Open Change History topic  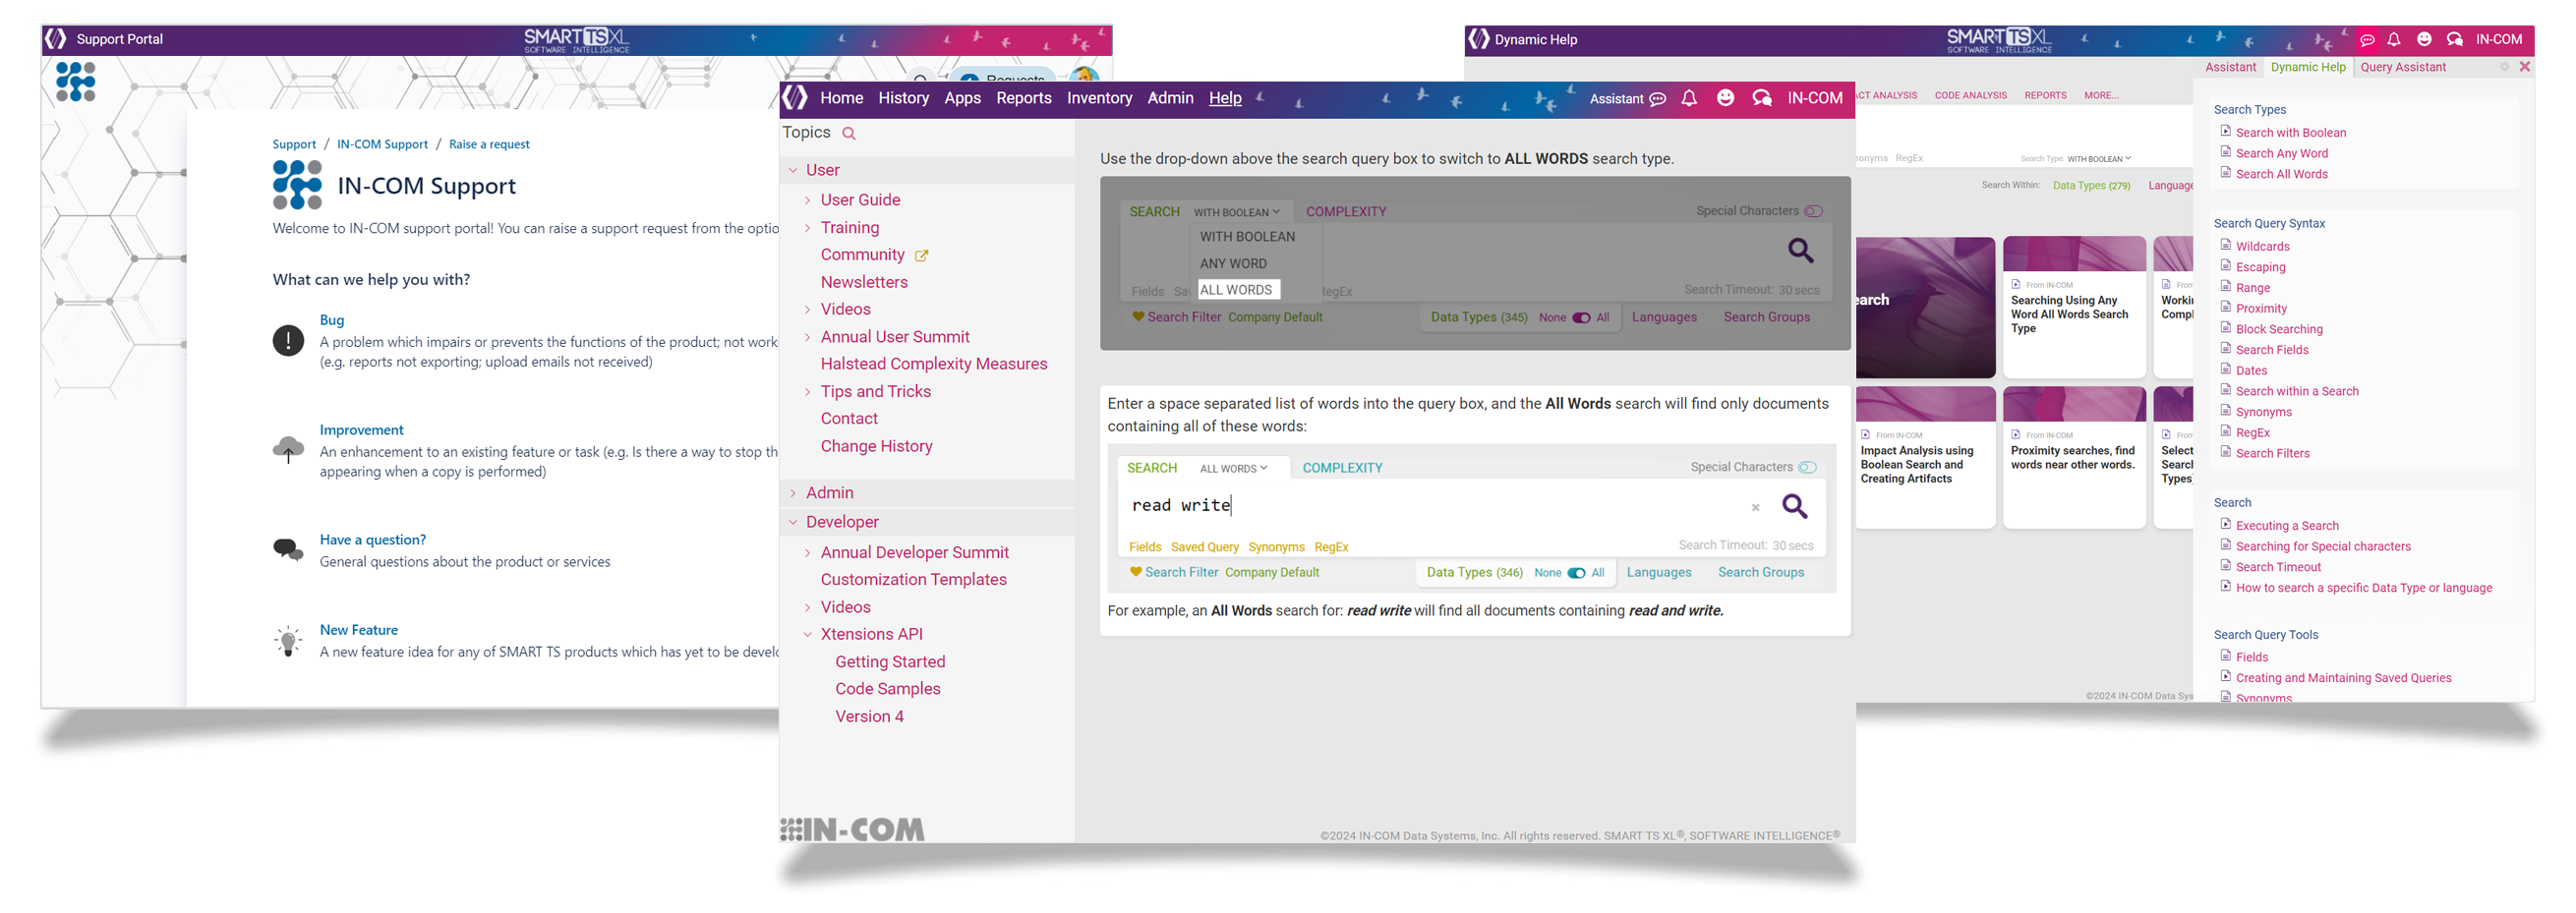[876, 446]
